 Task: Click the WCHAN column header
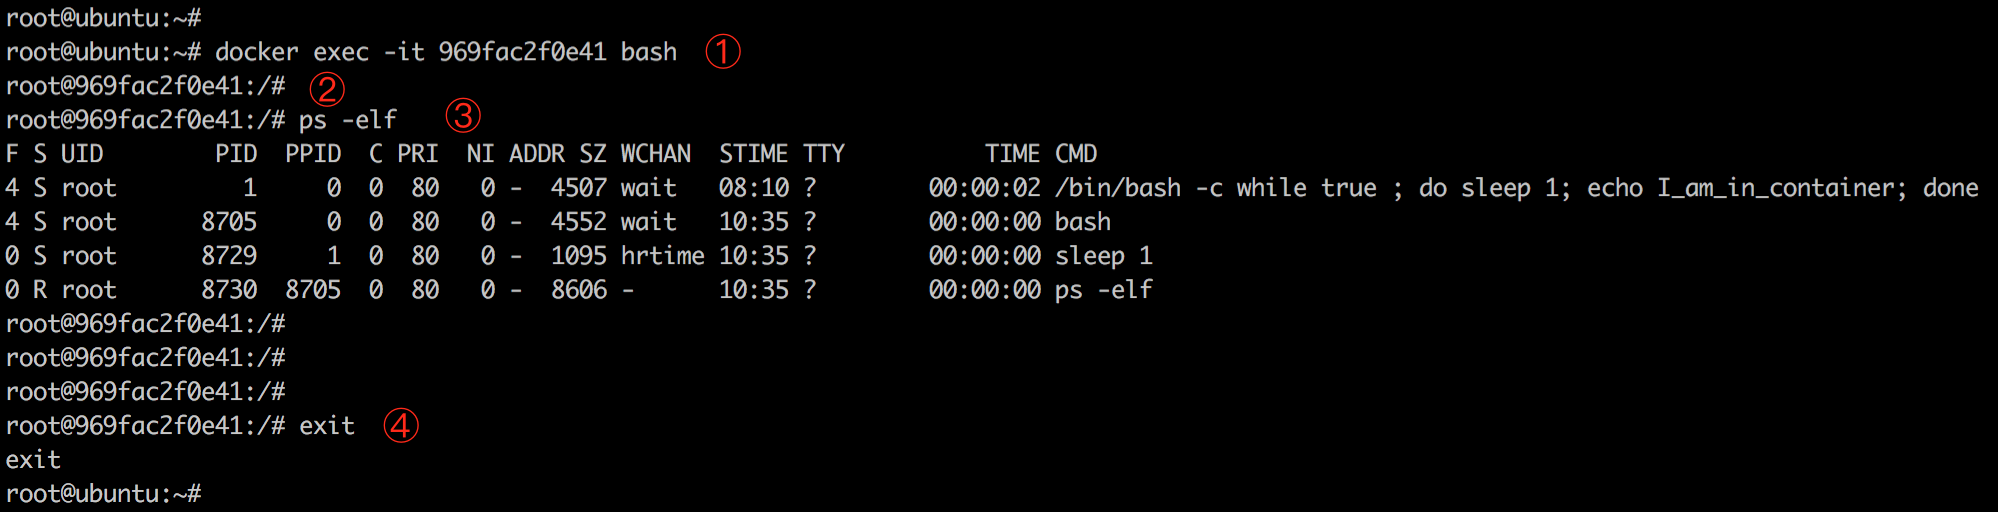point(655,154)
